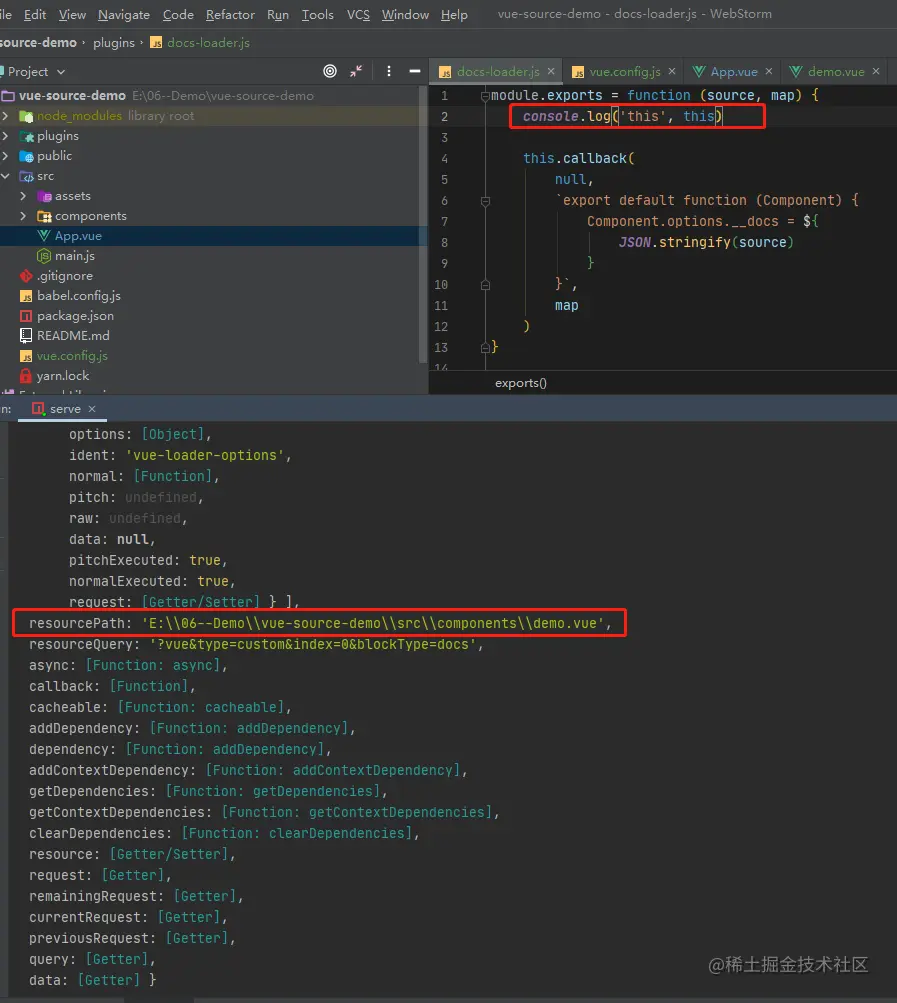Click the vue-source-demo project root
The width and height of the screenshot is (897, 1003).
[x=72, y=95]
